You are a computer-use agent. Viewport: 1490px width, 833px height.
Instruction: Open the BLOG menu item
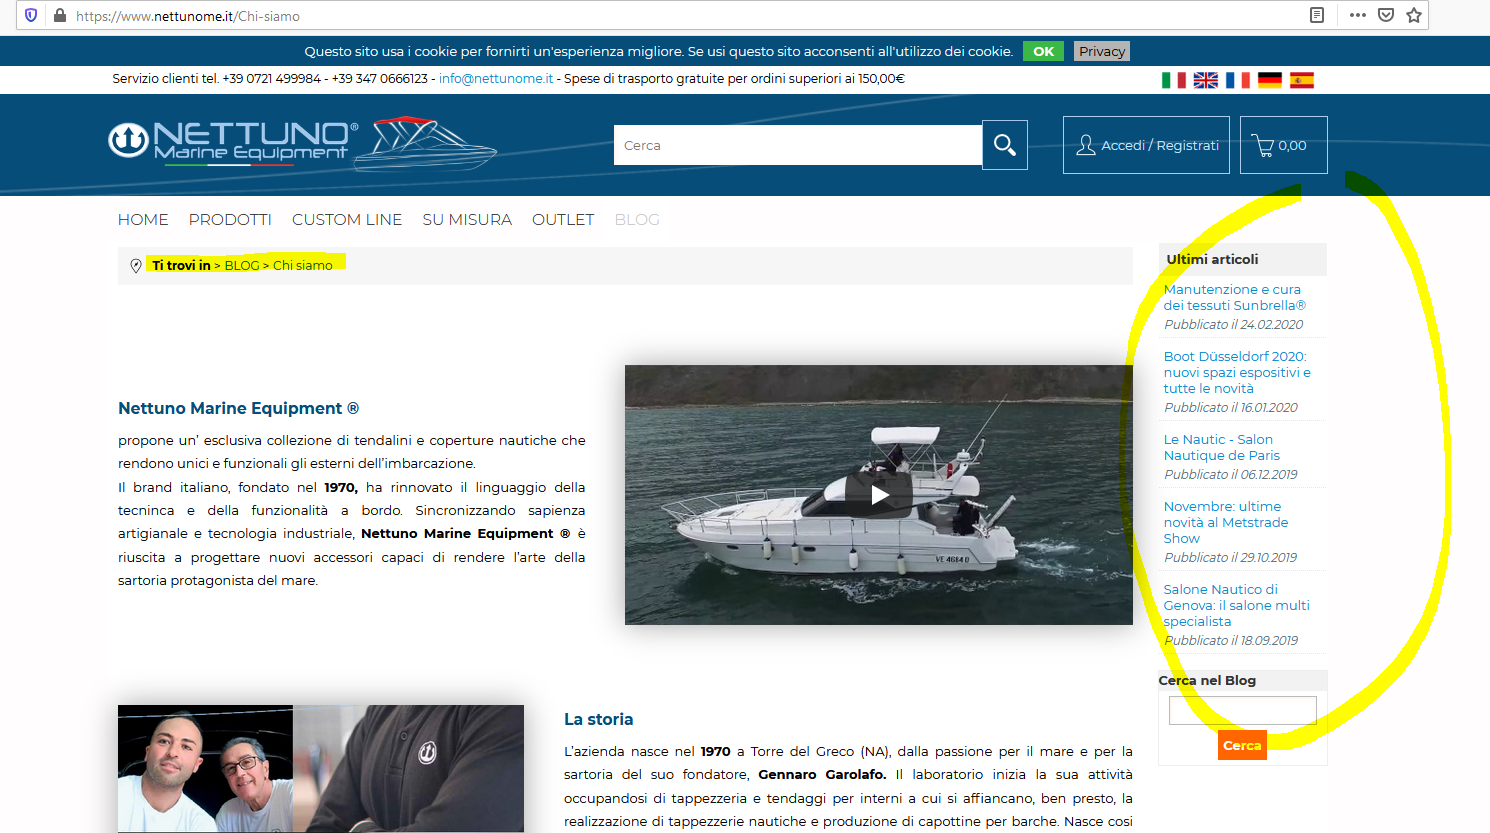(x=637, y=220)
